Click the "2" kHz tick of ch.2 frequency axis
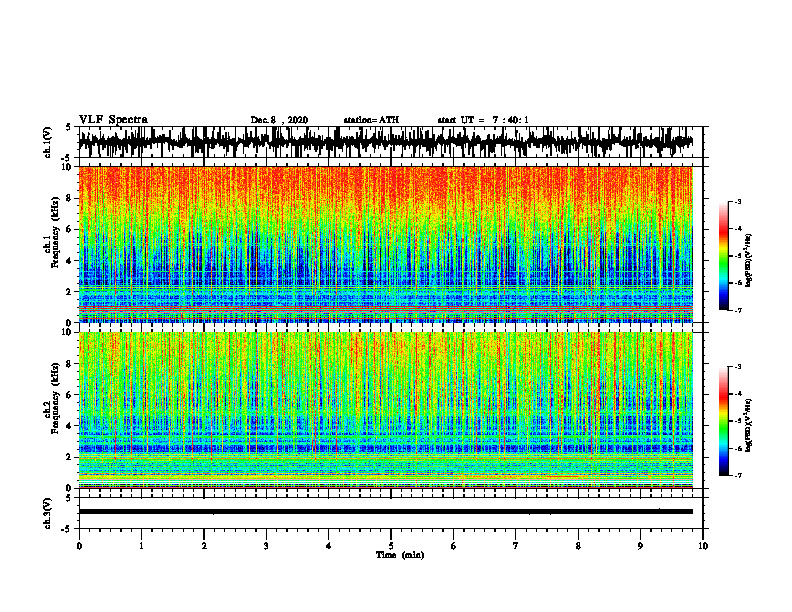The image size is (792, 612). point(70,457)
